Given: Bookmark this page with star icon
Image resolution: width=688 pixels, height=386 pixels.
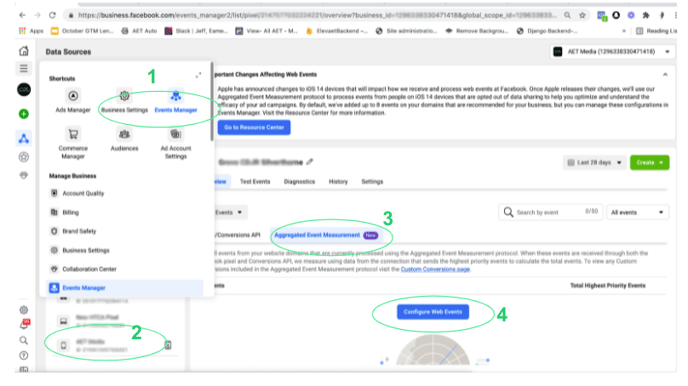Looking at the screenshot, I should click(x=582, y=15).
